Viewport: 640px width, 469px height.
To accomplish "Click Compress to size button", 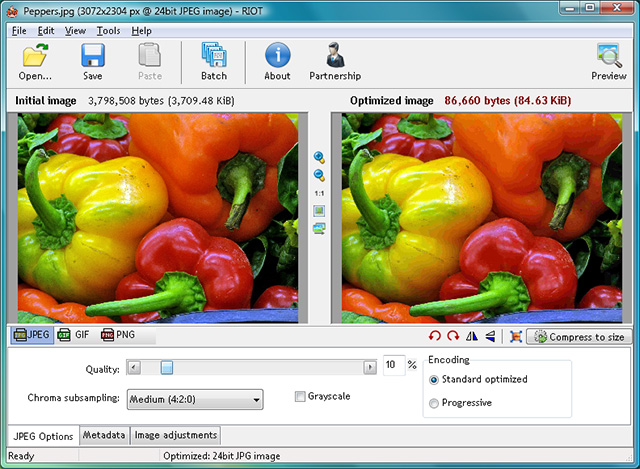I will 579,337.
